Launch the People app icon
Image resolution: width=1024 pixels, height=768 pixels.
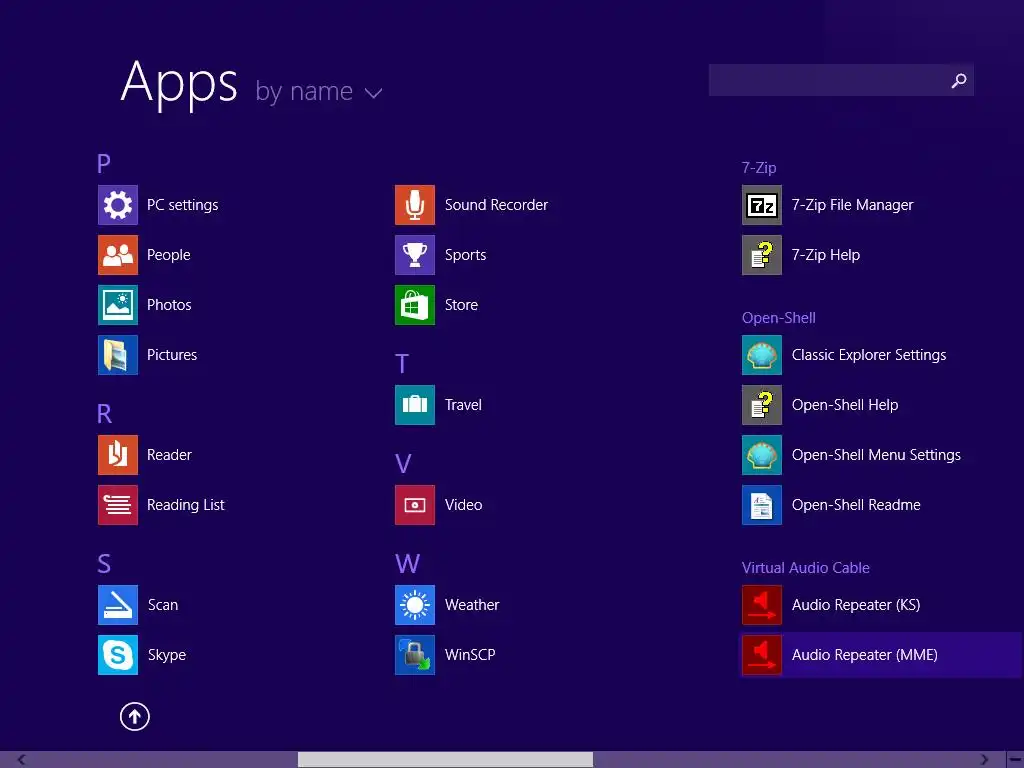point(118,255)
